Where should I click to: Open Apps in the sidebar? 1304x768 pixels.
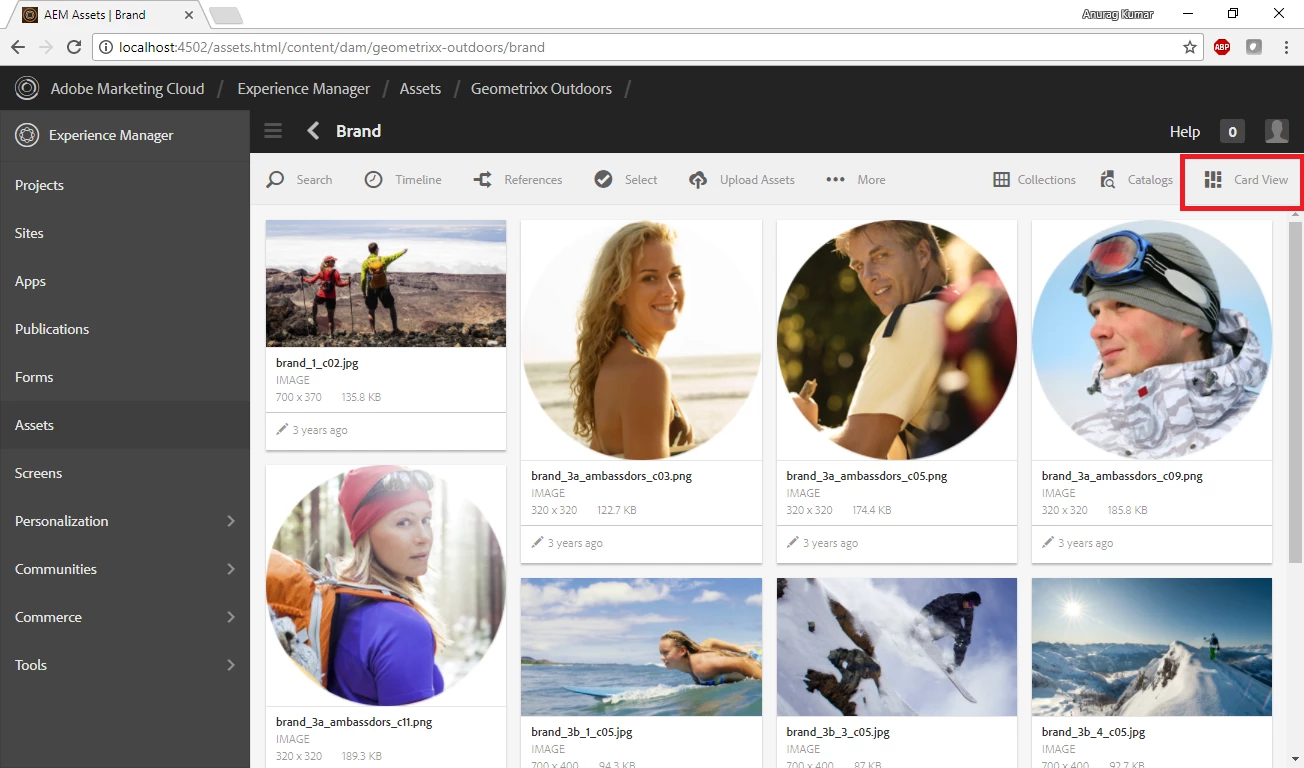point(125,281)
